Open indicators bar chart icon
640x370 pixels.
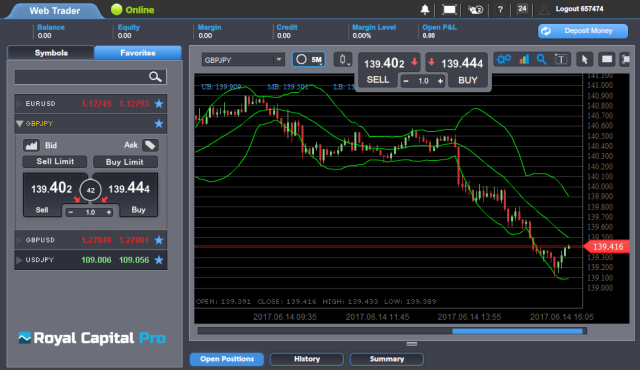point(524,60)
